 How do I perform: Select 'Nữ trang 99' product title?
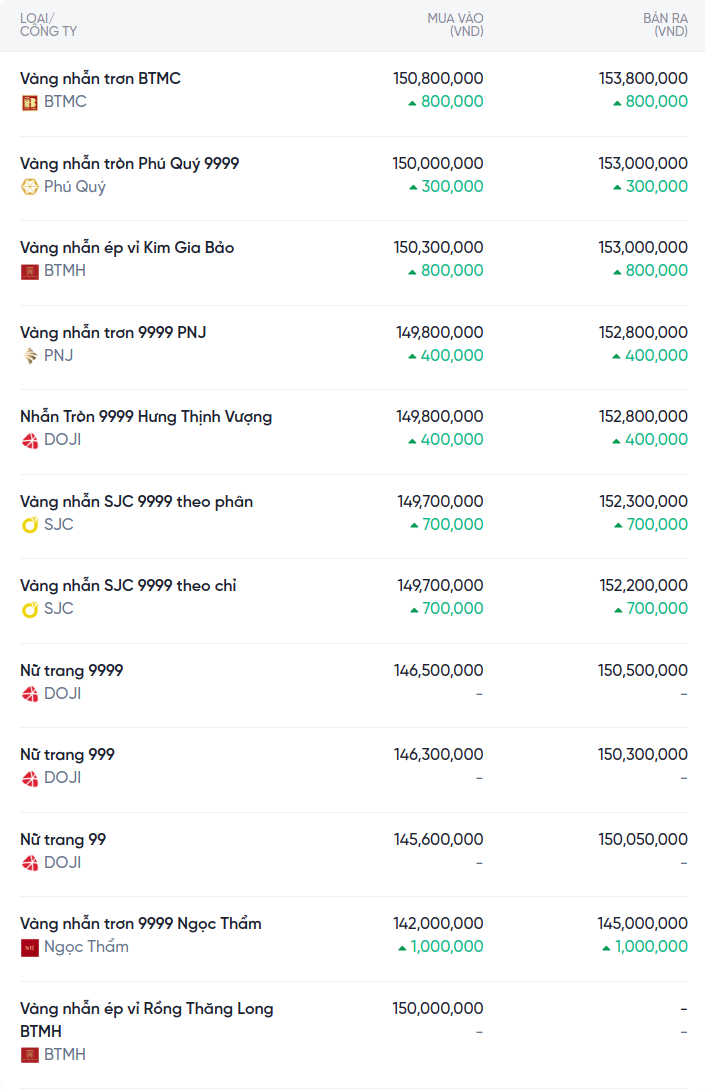(x=63, y=839)
